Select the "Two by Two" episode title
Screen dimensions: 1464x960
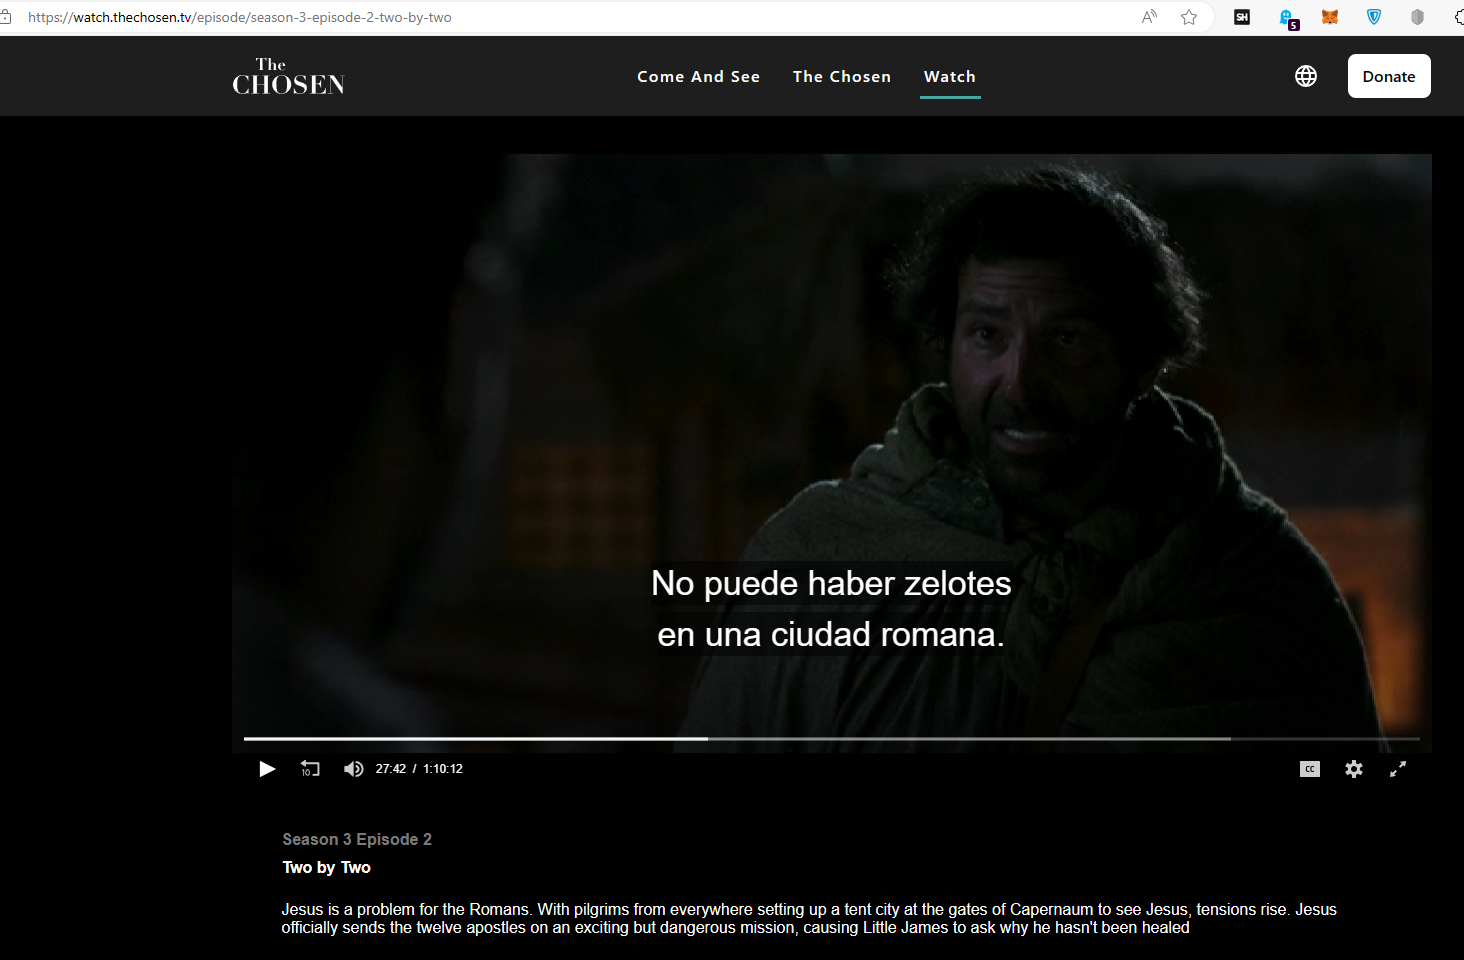coord(326,868)
